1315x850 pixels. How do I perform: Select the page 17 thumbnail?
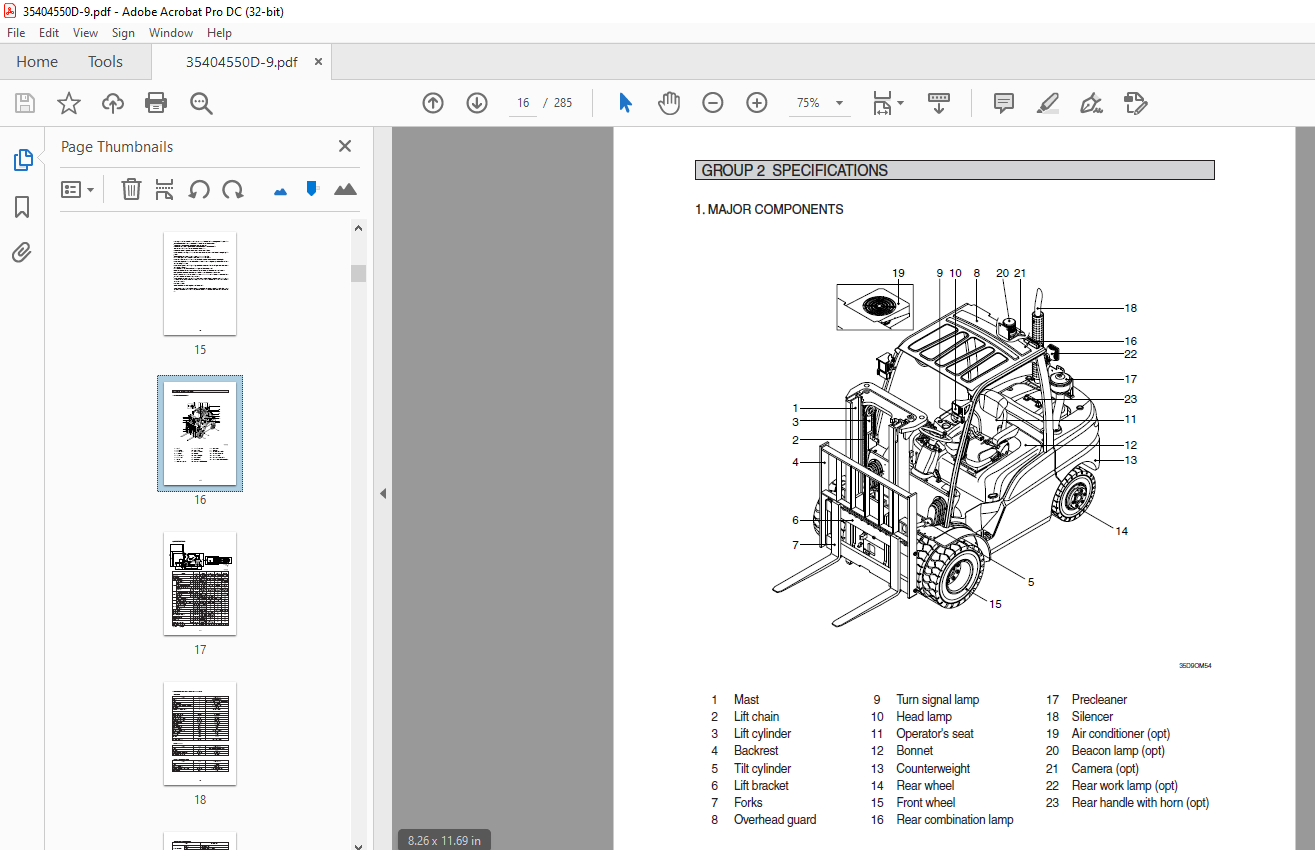pos(200,583)
